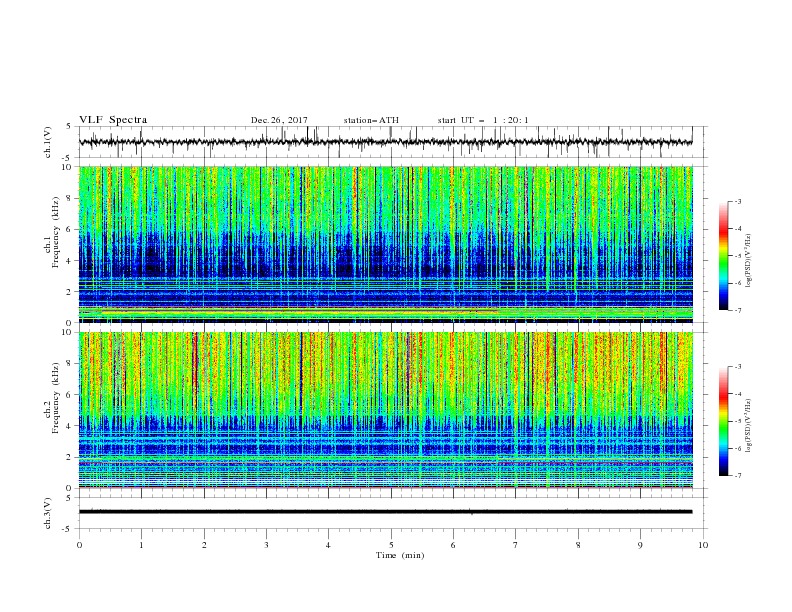
Task: Click the ch.1 "Frequency (kHz)" axis label
Action: tap(56, 233)
